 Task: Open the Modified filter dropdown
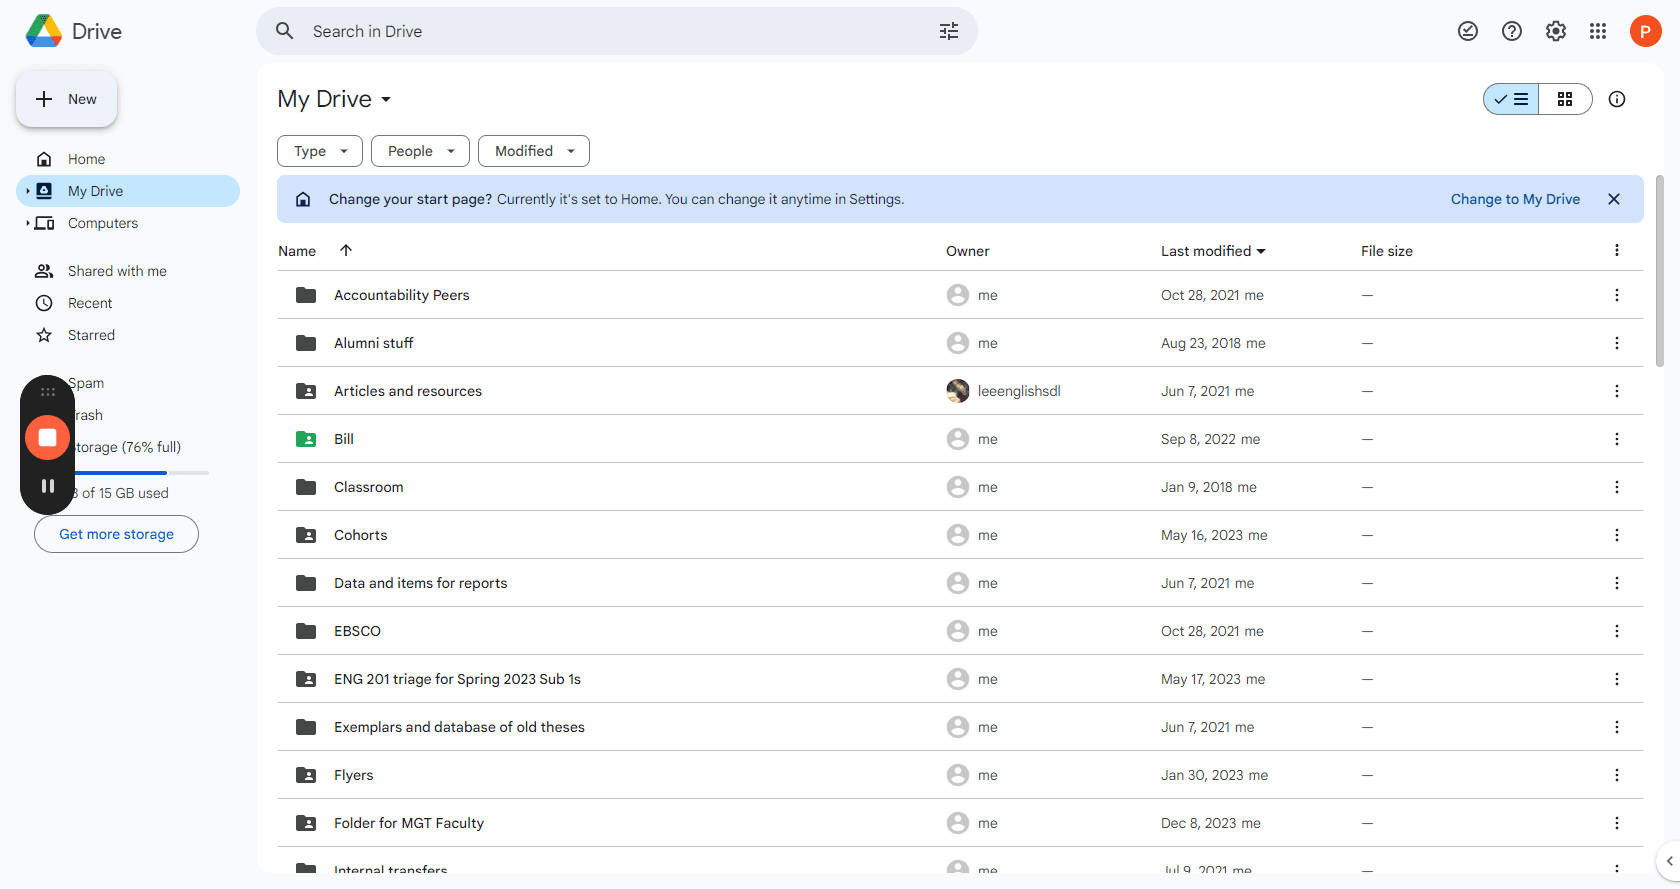(x=534, y=151)
